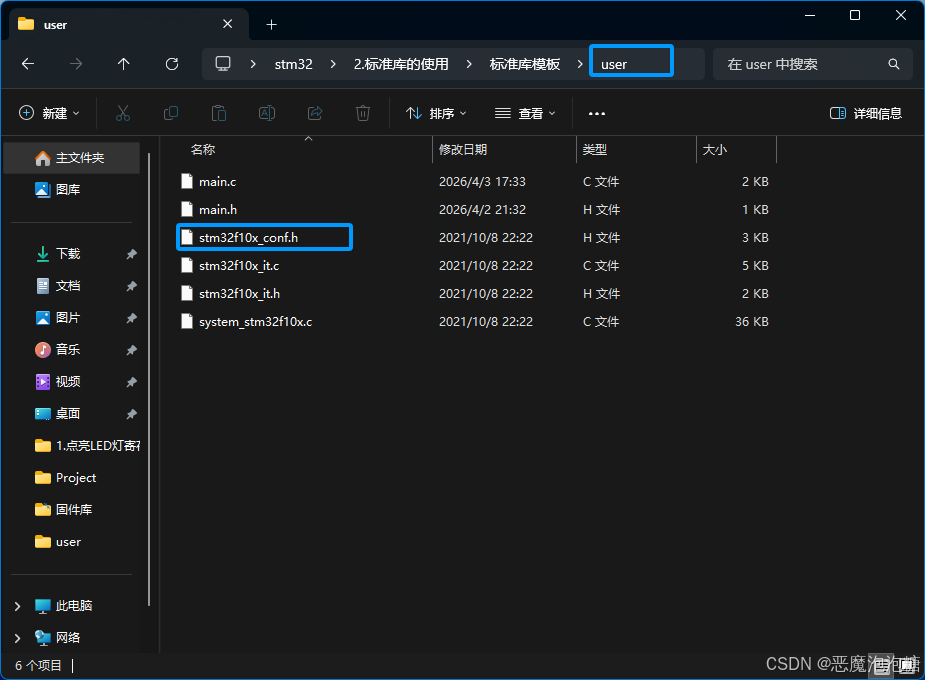Navigate to 标准库模板 breadcrumb
Screen dimensions: 925x680
pos(524,64)
